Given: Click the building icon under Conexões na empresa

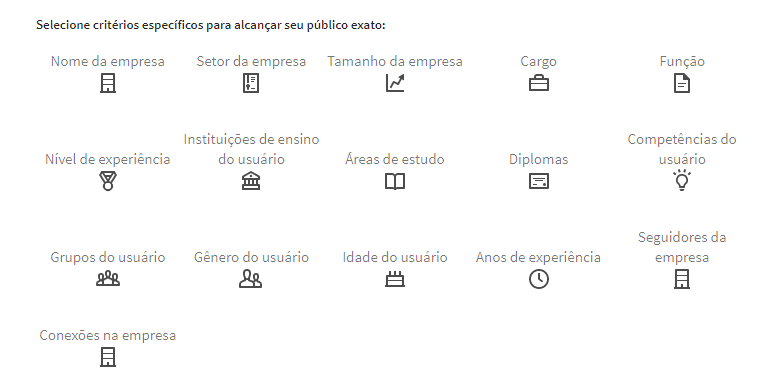Looking at the screenshot, I should (108, 357).
